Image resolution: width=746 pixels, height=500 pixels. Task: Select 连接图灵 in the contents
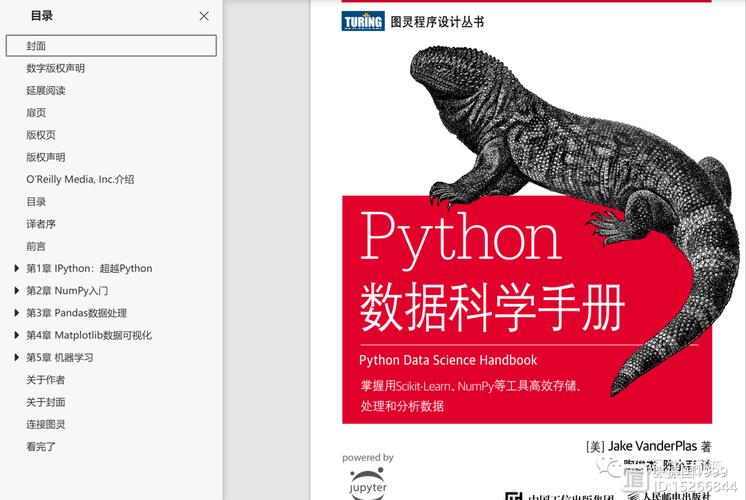46,424
